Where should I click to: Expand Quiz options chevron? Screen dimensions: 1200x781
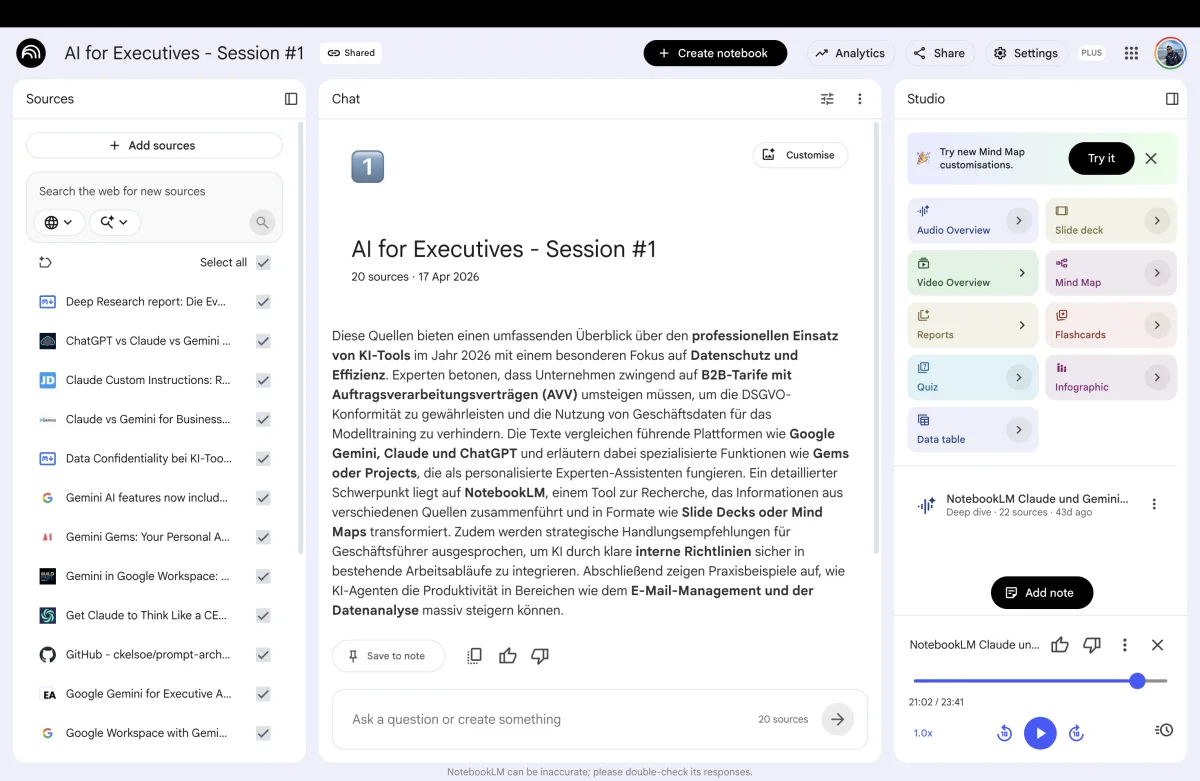click(x=1019, y=377)
